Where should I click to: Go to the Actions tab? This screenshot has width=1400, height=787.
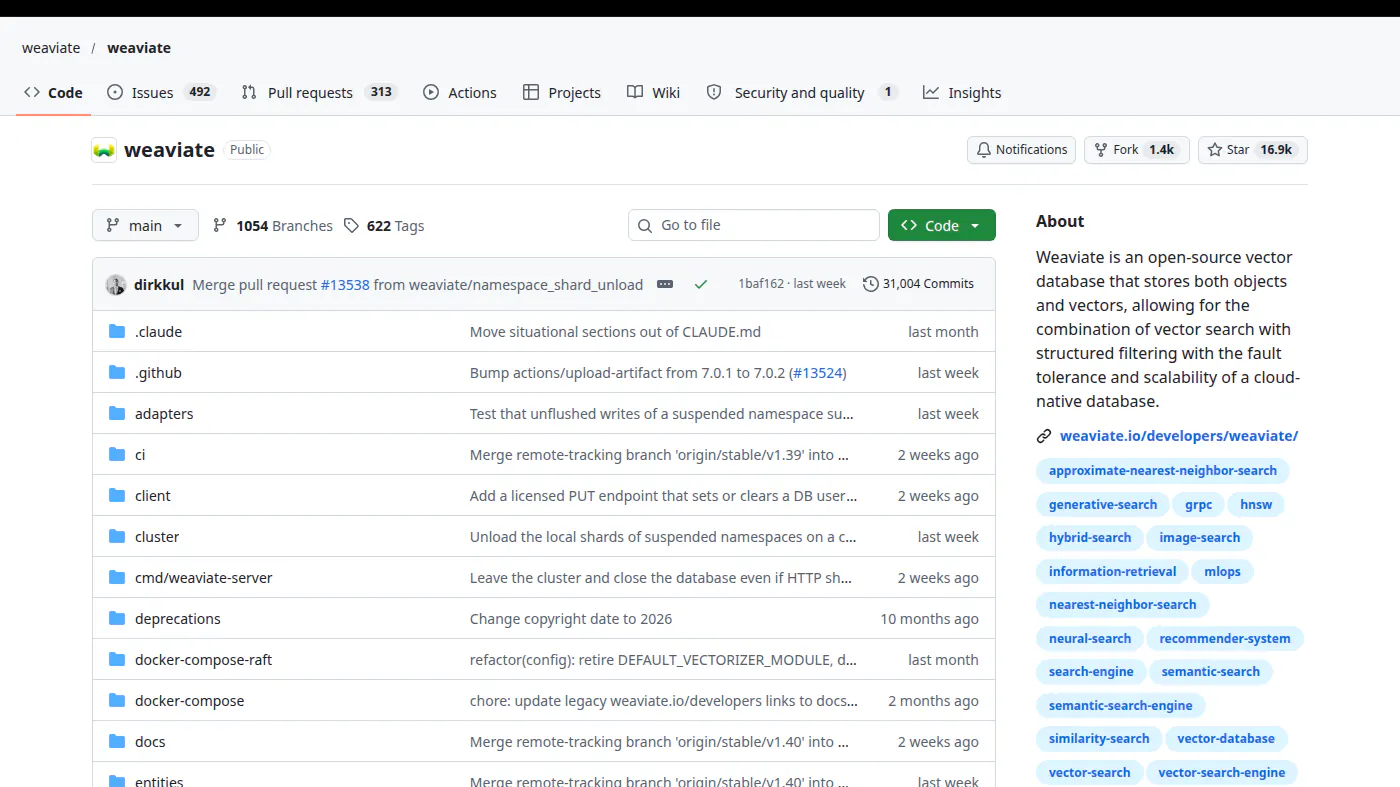click(x=459, y=93)
